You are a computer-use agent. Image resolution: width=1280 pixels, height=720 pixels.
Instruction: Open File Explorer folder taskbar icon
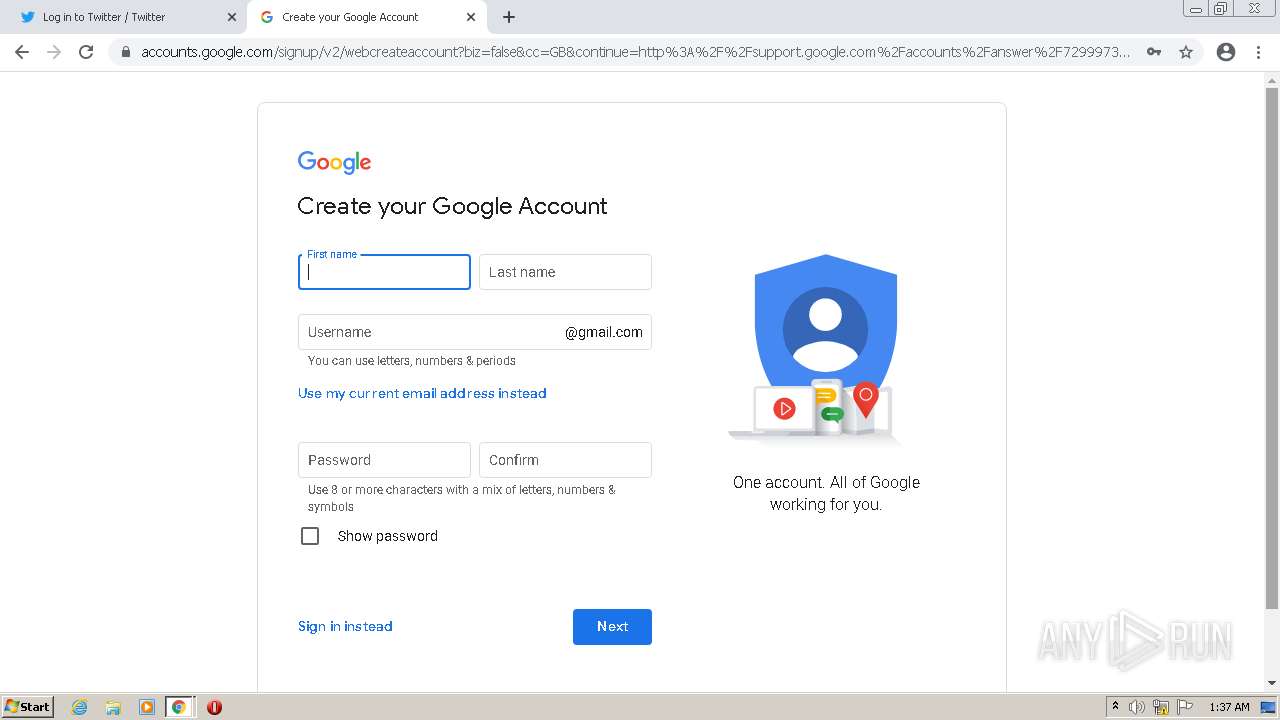pyautogui.click(x=113, y=707)
